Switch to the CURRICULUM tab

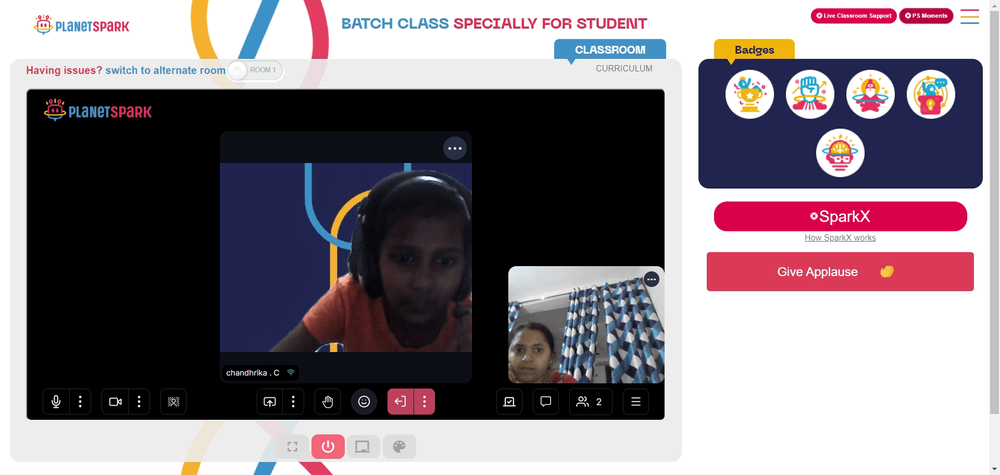coord(624,68)
